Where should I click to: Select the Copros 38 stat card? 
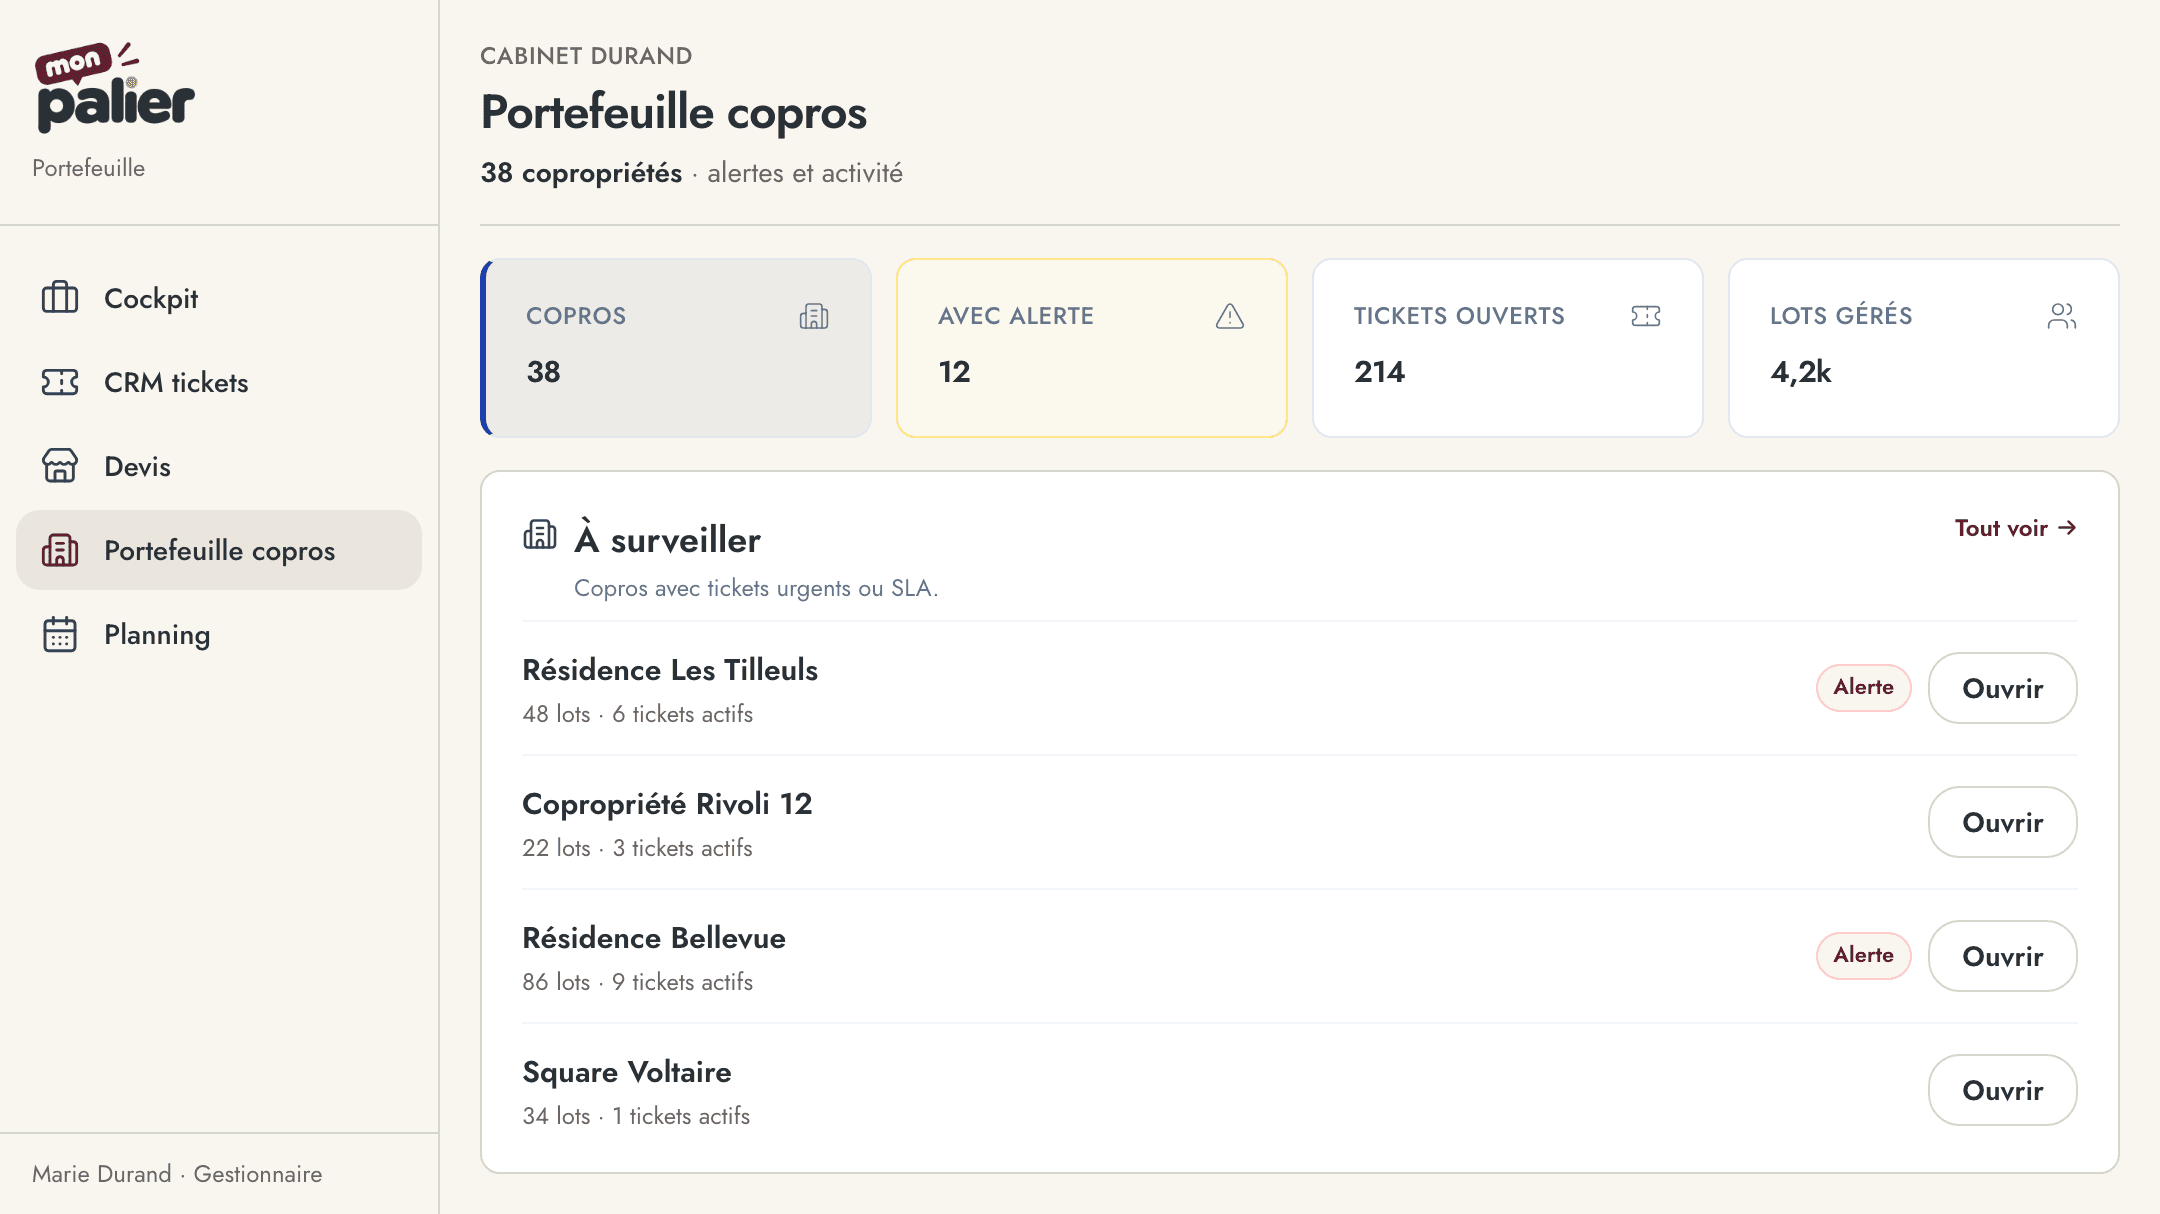pos(676,348)
